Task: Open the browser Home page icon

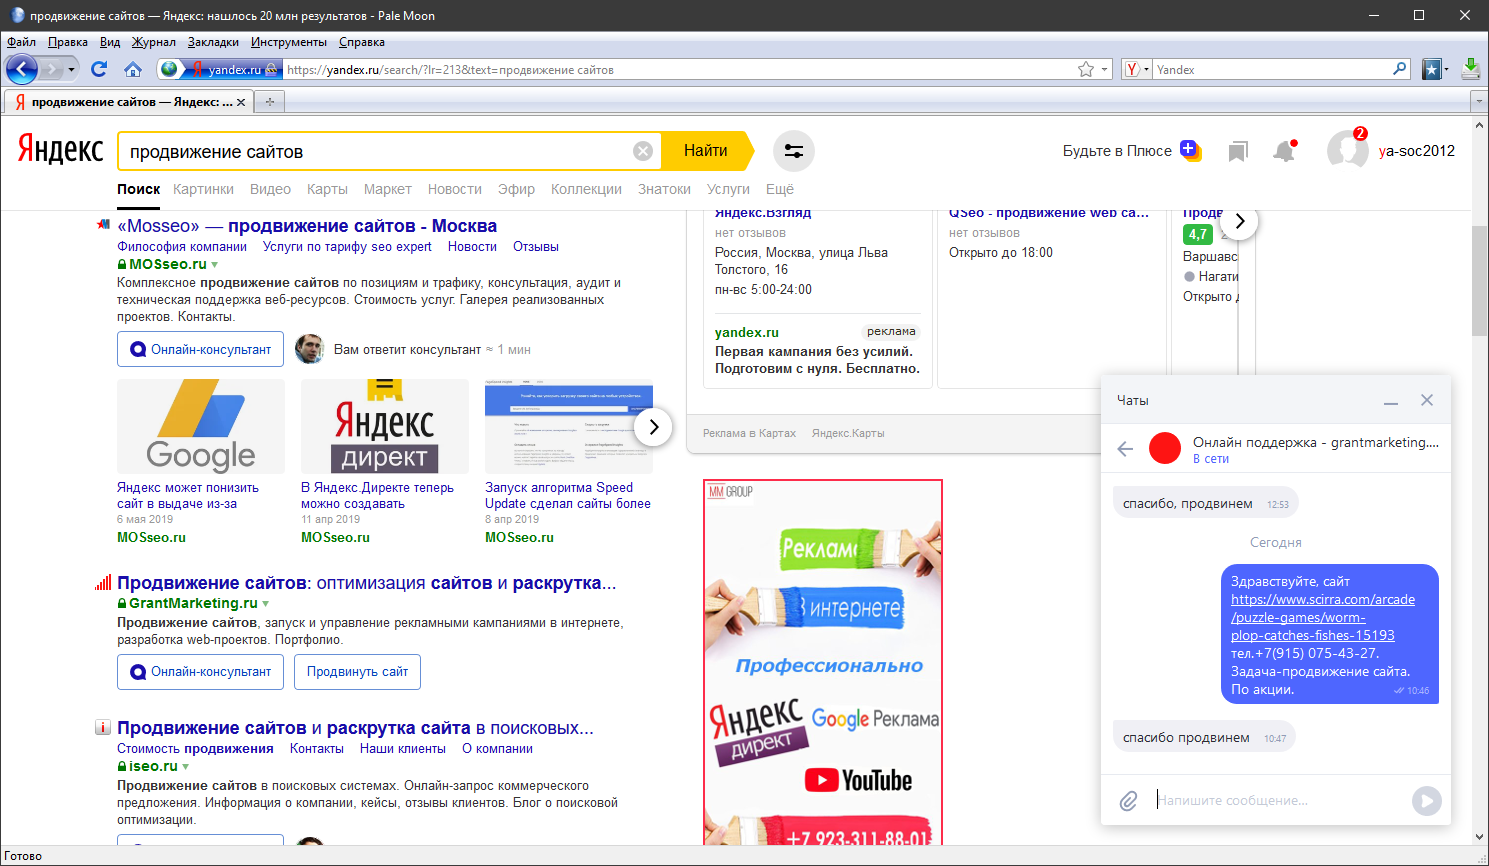Action: pyautogui.click(x=133, y=69)
